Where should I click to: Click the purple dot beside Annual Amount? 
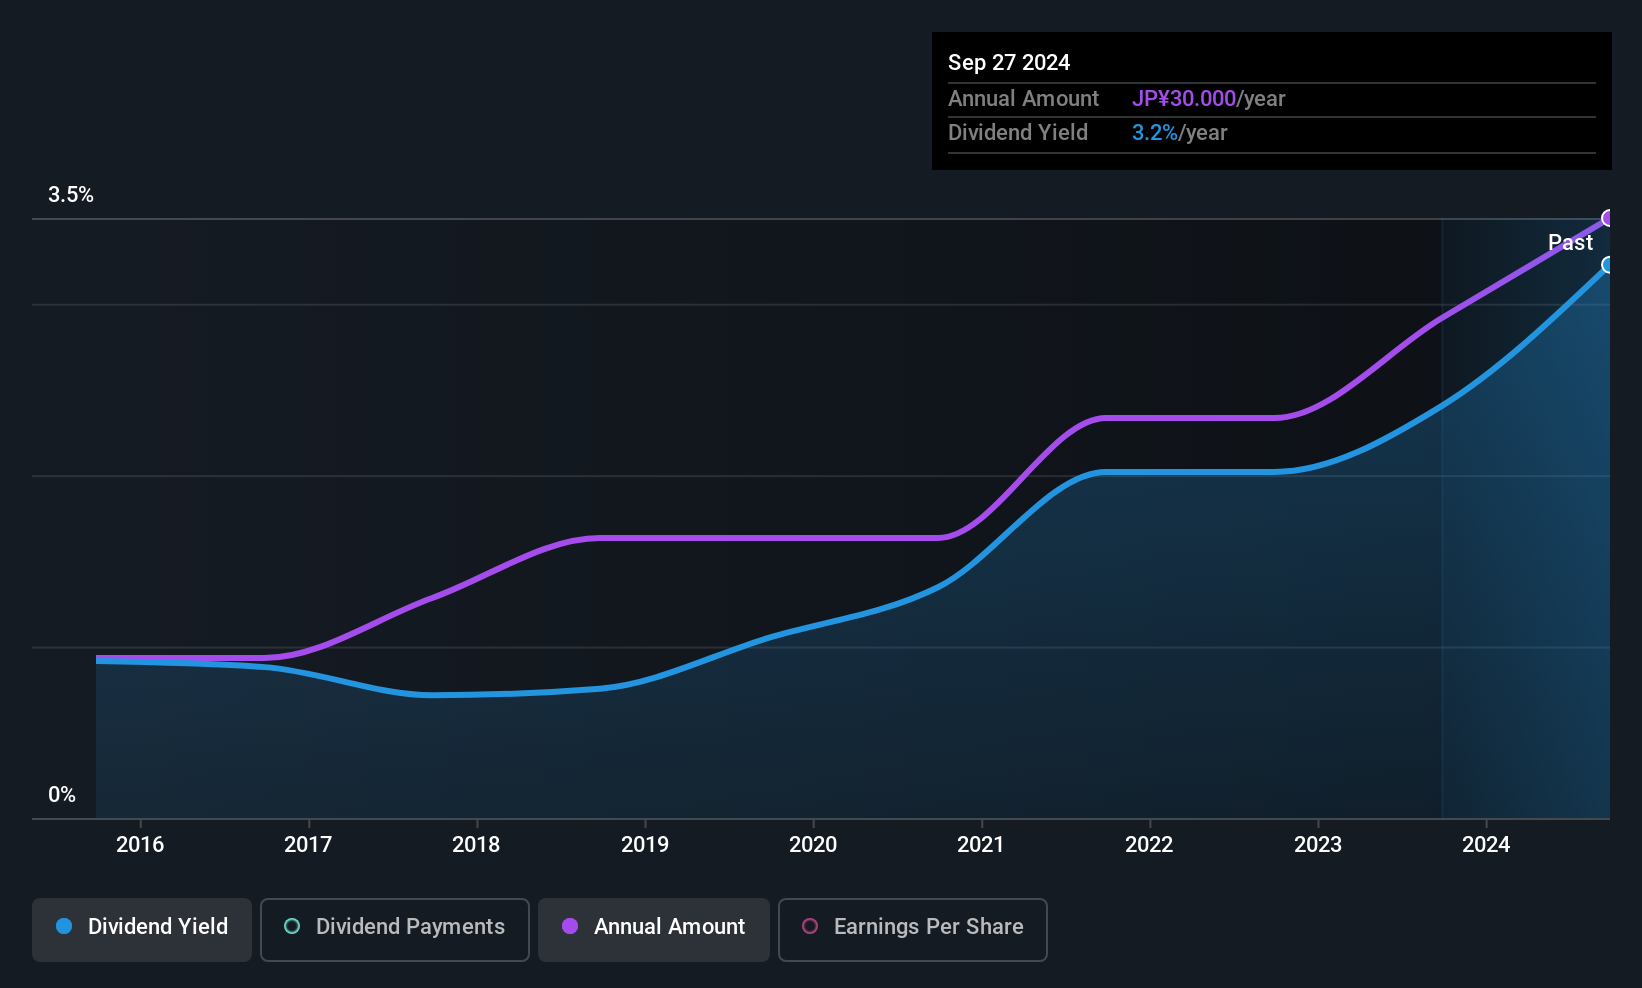pos(570,927)
